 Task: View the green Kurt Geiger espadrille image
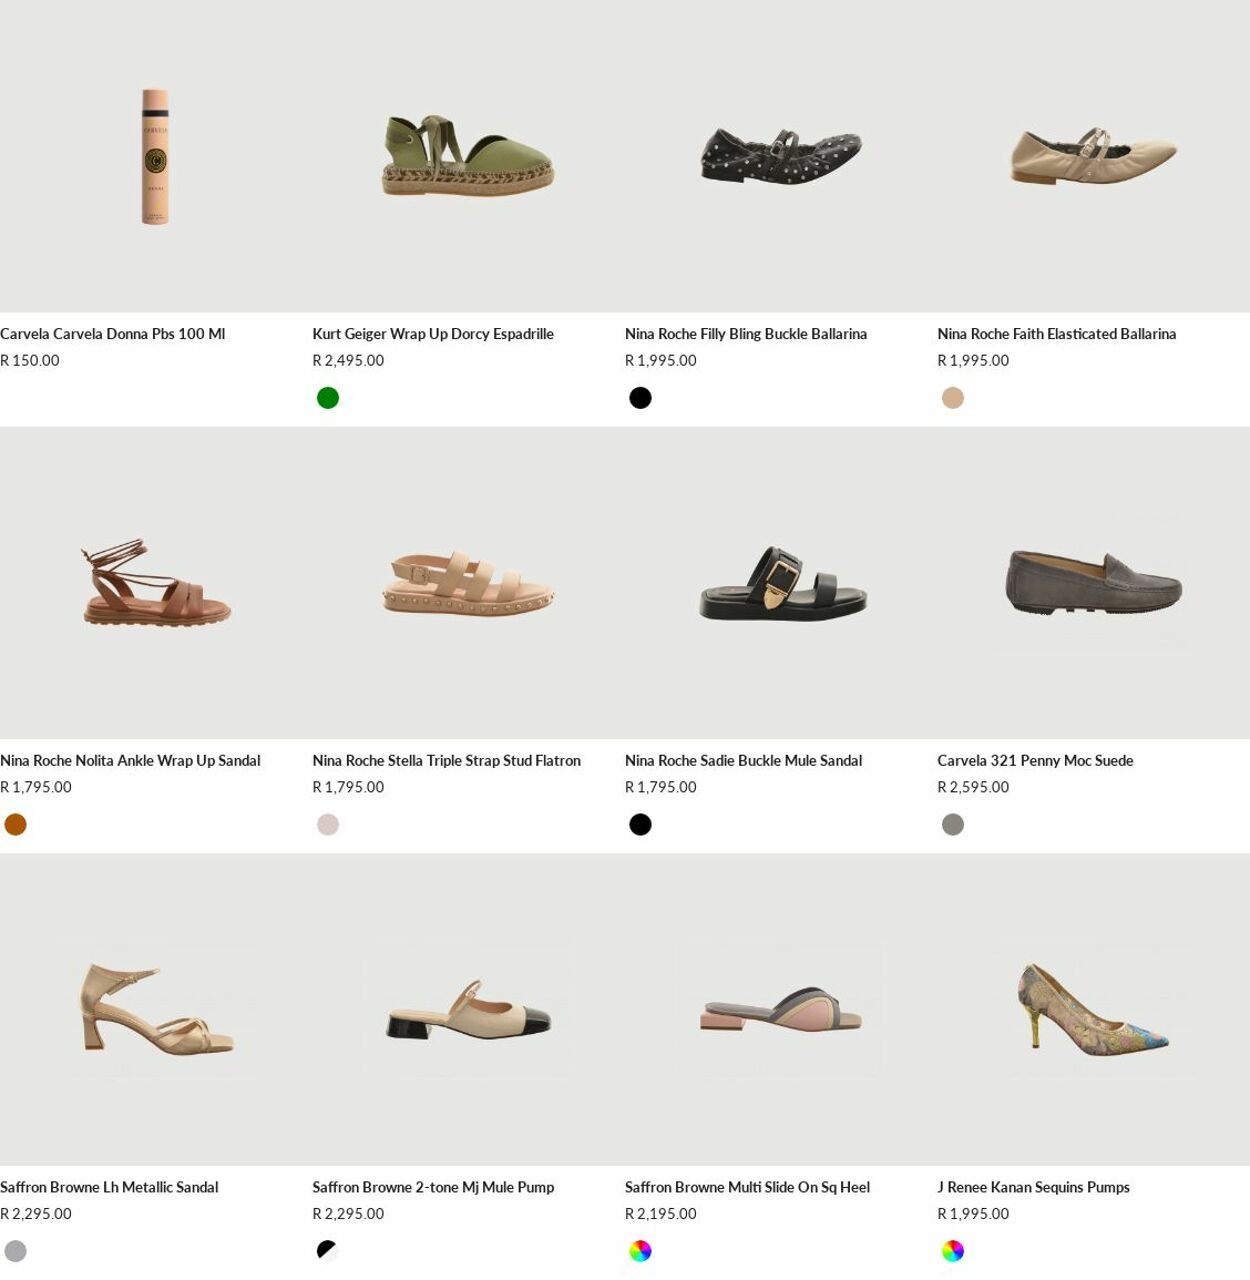[x=468, y=156]
